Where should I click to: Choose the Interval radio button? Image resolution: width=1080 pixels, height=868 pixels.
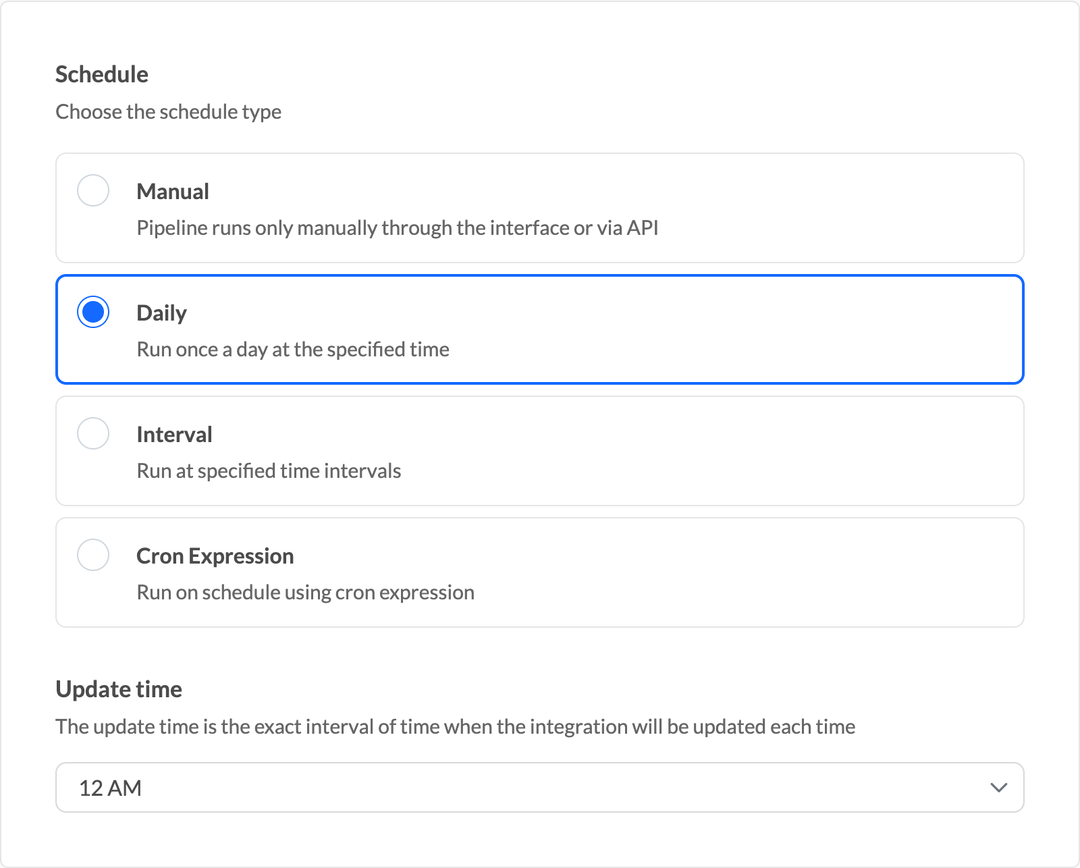click(x=93, y=434)
